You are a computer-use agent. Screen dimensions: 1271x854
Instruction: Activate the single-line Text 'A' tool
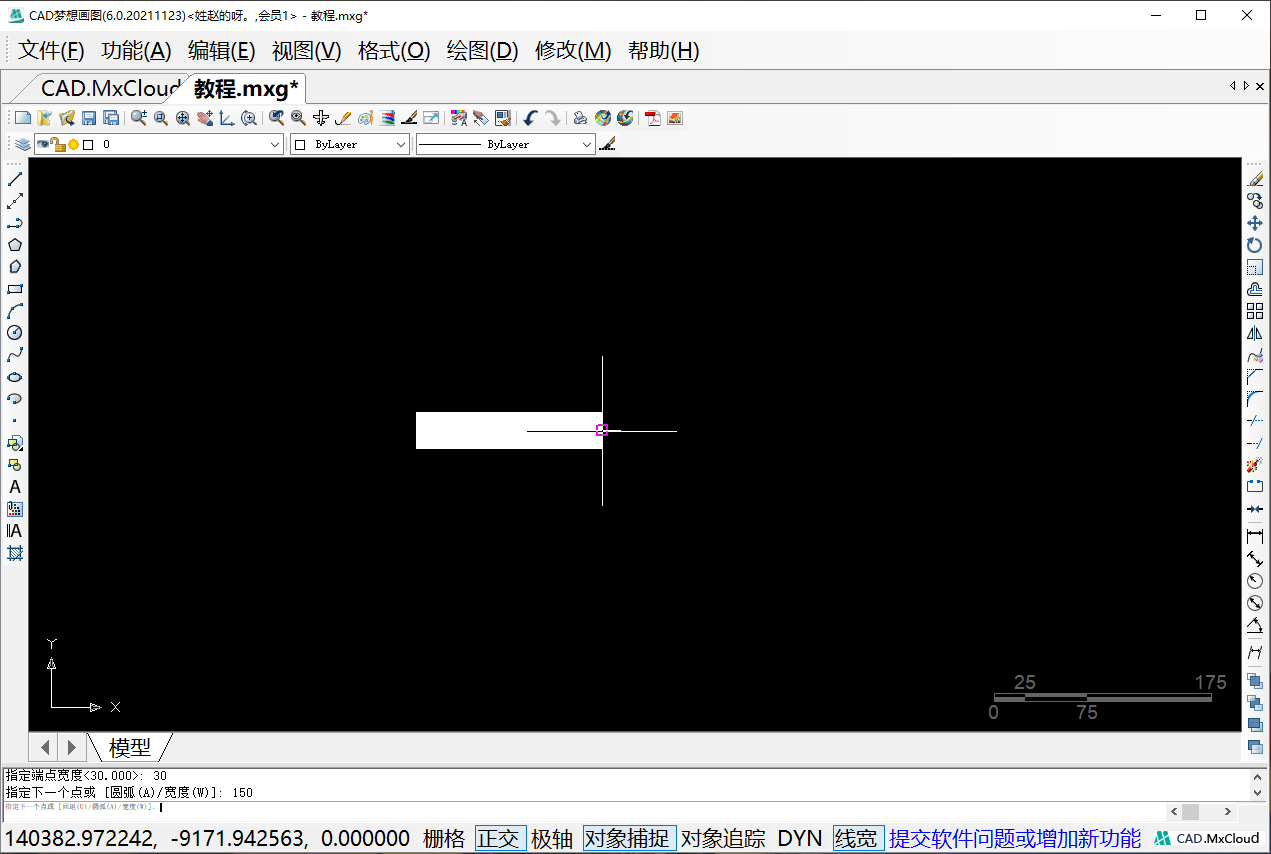tap(15, 487)
